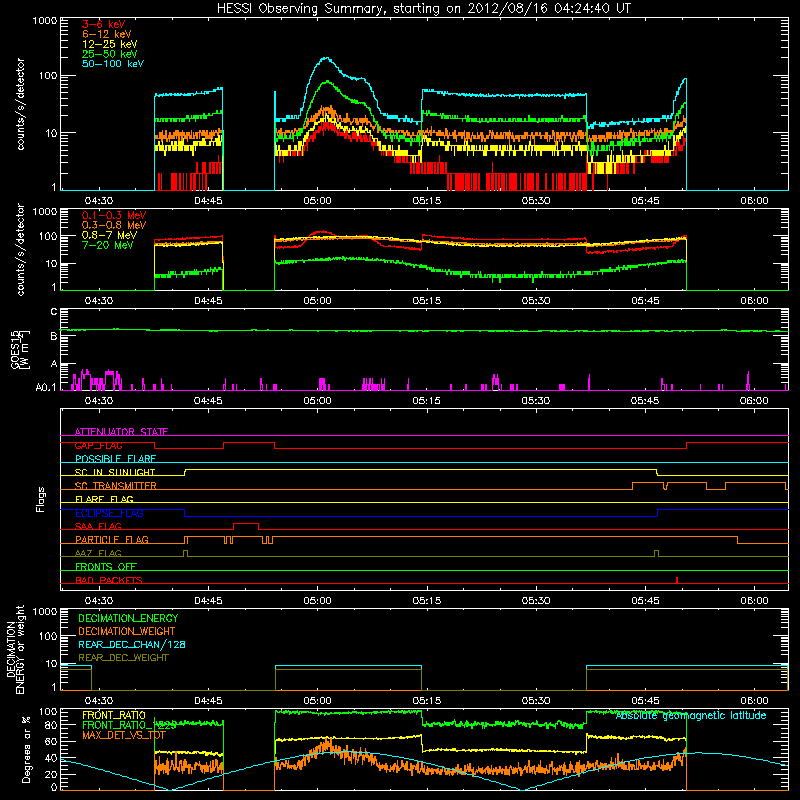Select the MAX_DET_VS_TOT legend label

point(124,735)
